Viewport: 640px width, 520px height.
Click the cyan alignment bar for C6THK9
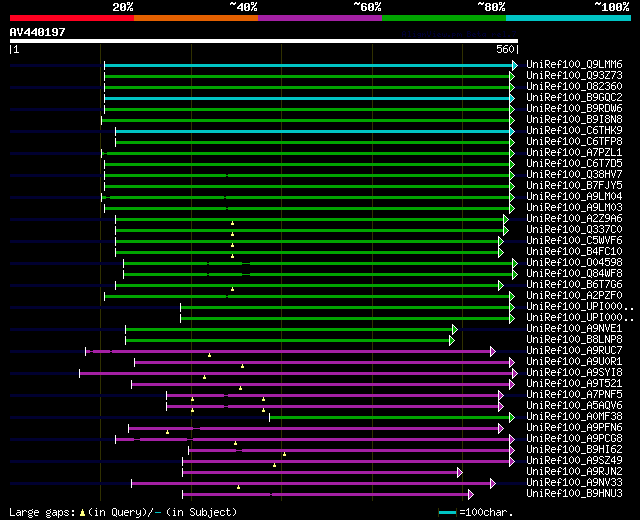point(313,131)
